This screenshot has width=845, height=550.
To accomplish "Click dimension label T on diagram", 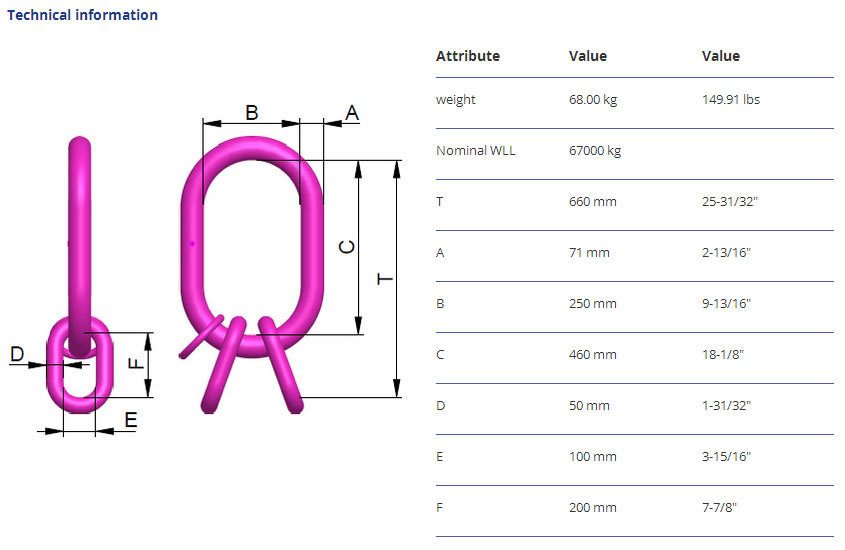I will [x=385, y=279].
